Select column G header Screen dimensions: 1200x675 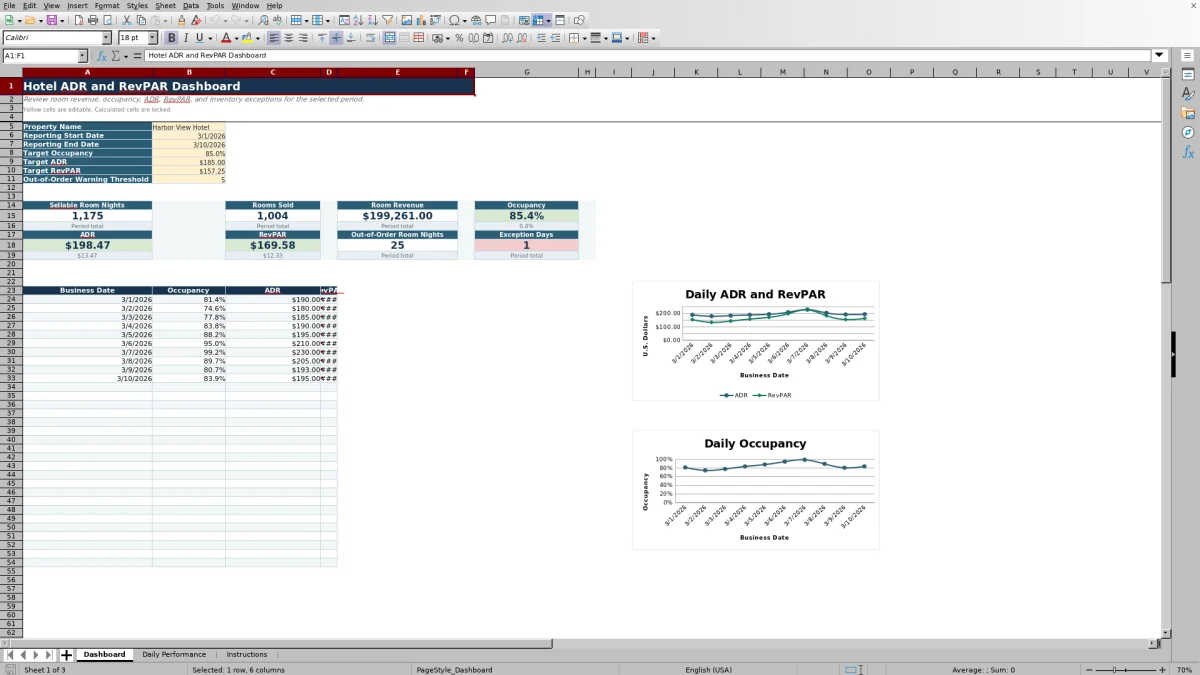point(527,72)
